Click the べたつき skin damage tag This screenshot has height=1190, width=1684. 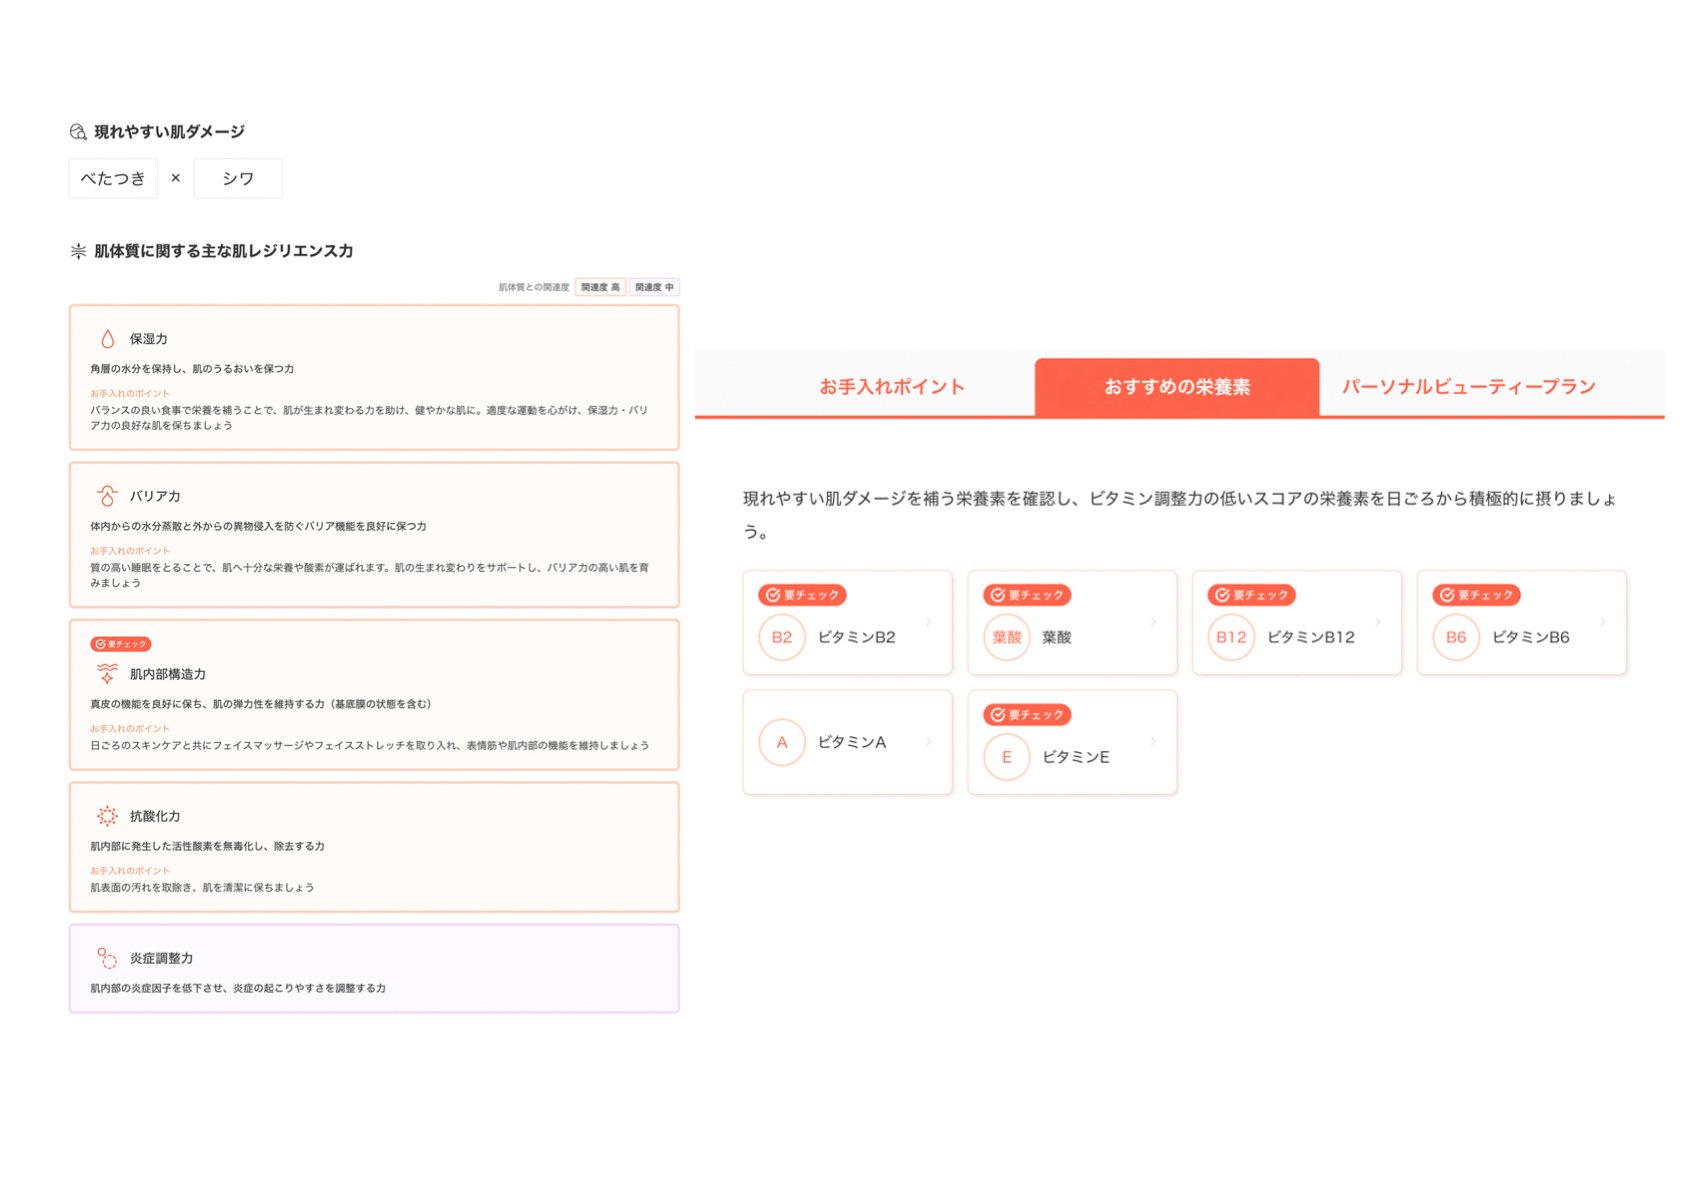point(113,178)
